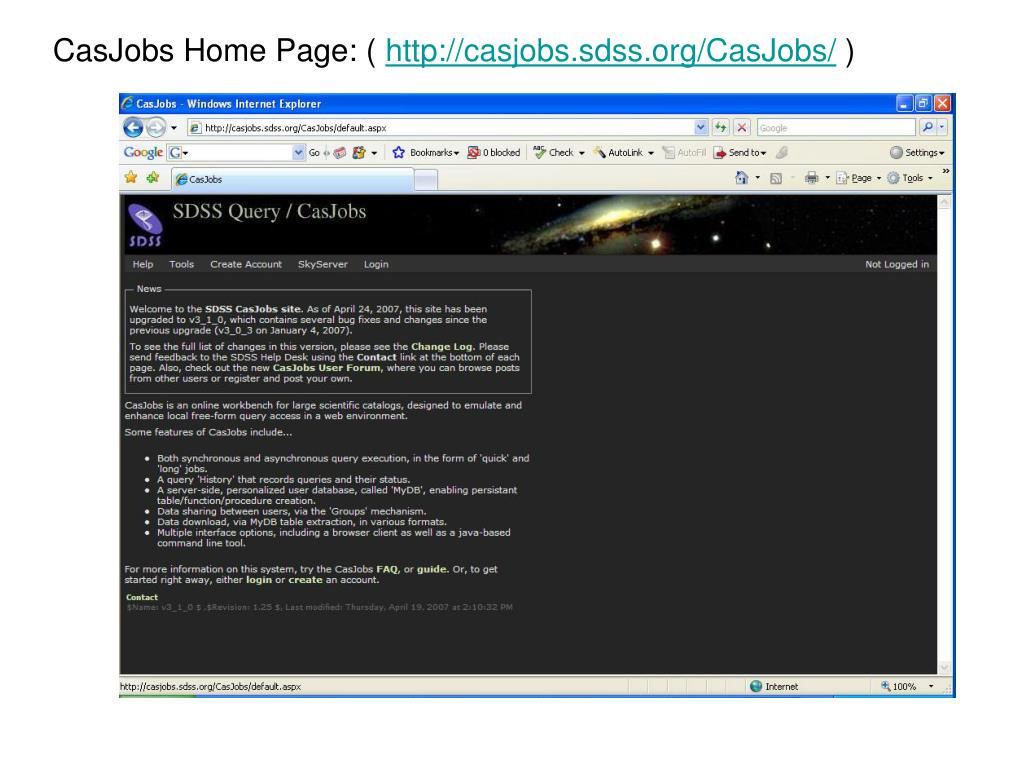Open the recent pages dropdown beside Forward
Screen dimensions: 1024x768
pos(174,127)
